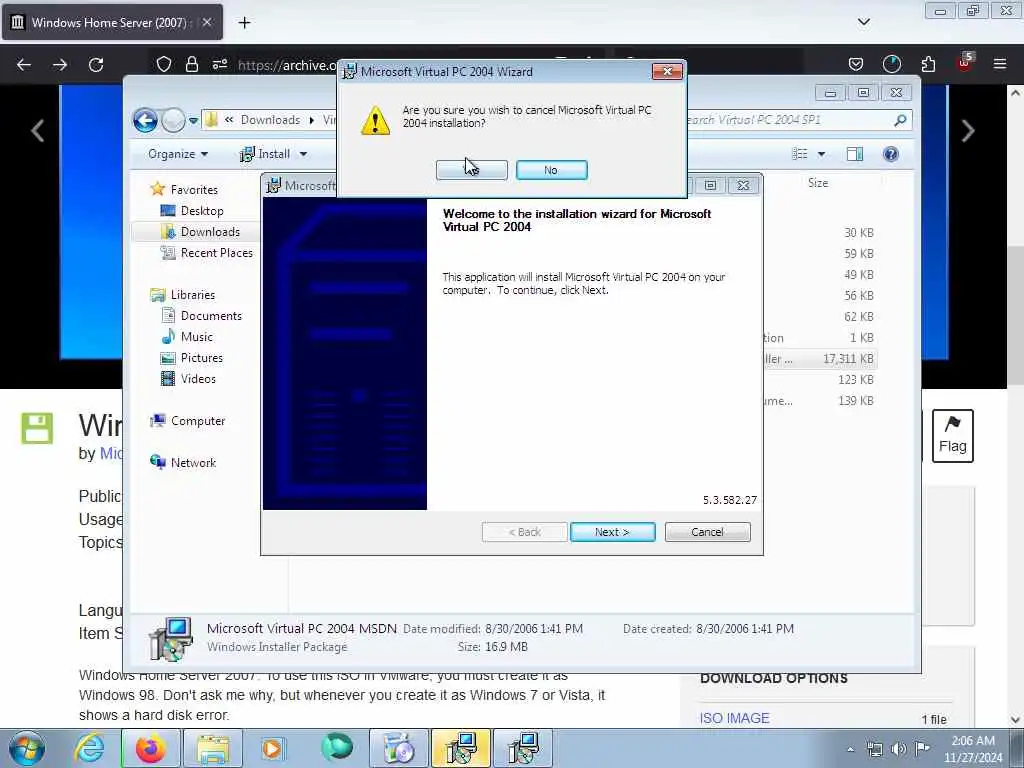Close the Windows Home Server (2007) tab

coord(207,22)
